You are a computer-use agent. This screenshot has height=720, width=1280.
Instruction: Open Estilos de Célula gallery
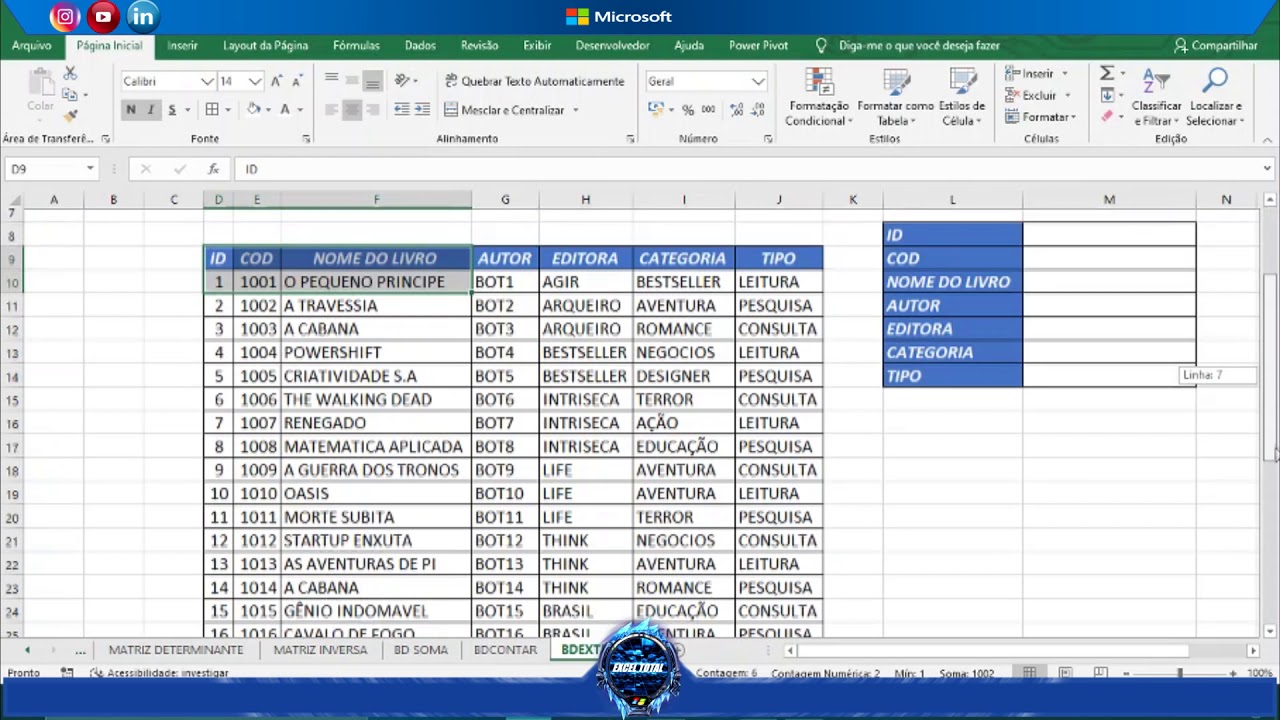tap(961, 97)
